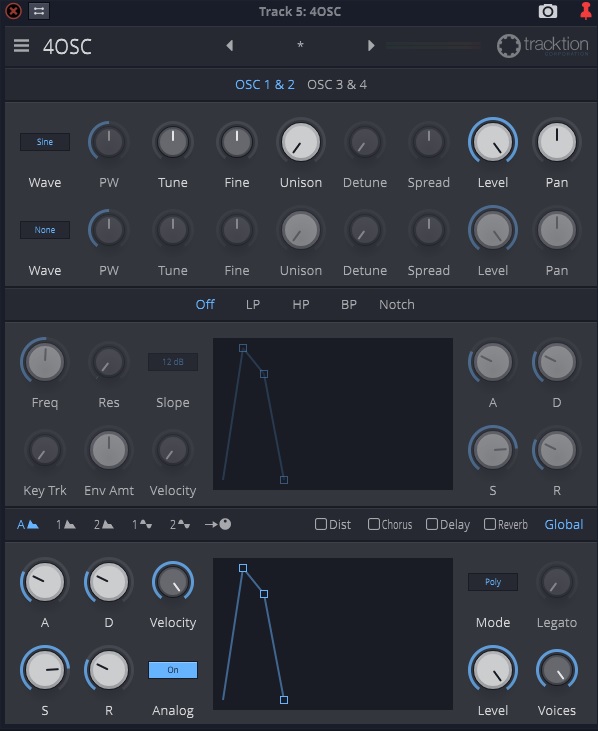This screenshot has width=598, height=731.
Task: Close the 4OSC plugin window
Action: pyautogui.click(x=13, y=11)
